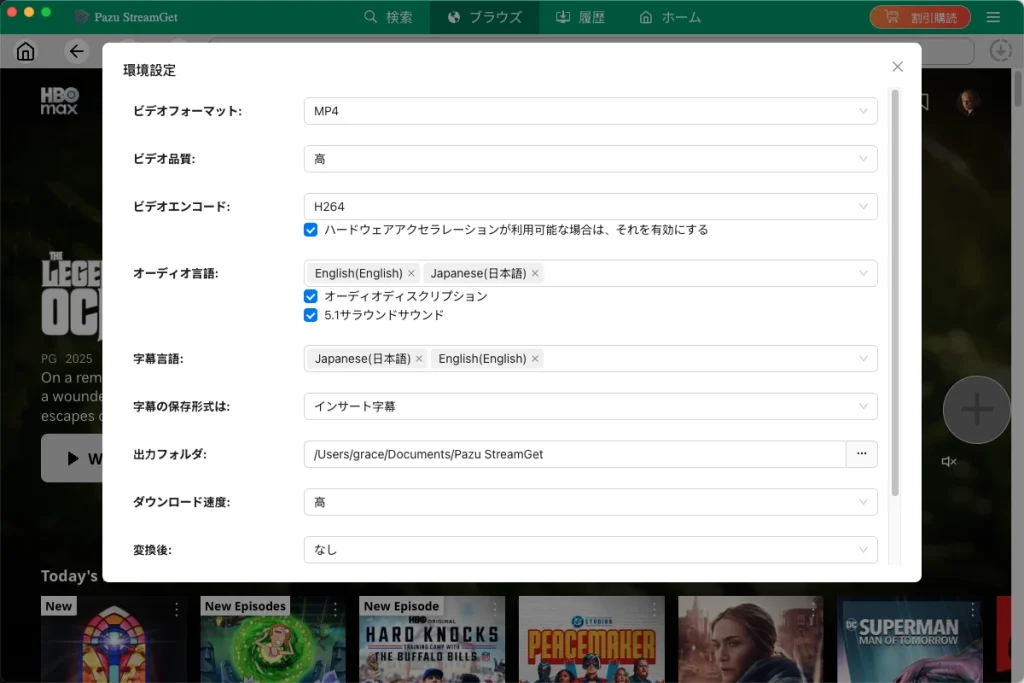Open the ビデオエンコード H264 dropdown
The width and height of the screenshot is (1024, 683).
click(590, 206)
